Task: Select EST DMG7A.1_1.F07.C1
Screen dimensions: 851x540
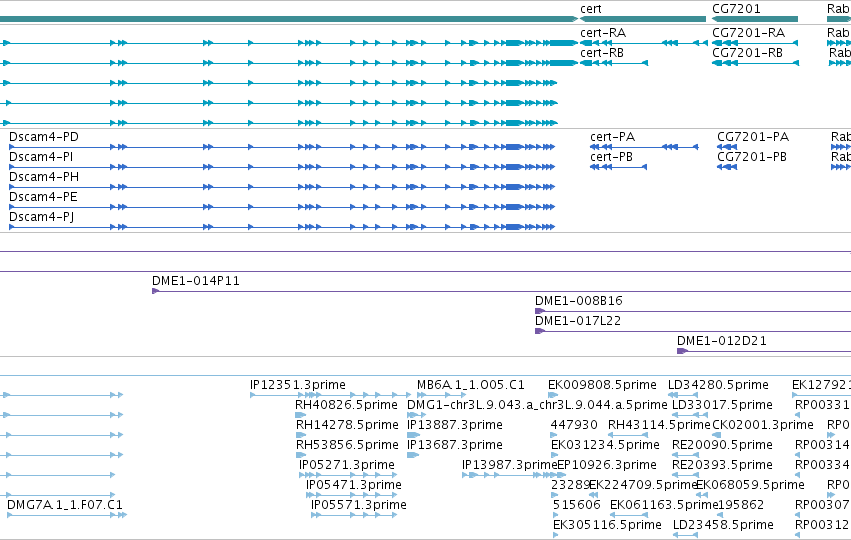Action: pos(65,505)
